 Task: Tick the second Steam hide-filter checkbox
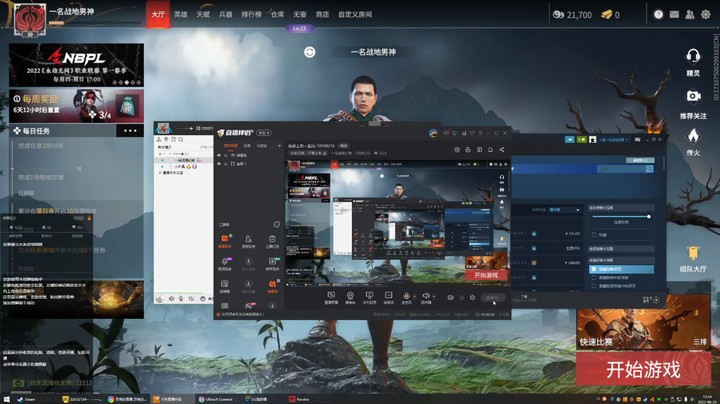pos(594,277)
